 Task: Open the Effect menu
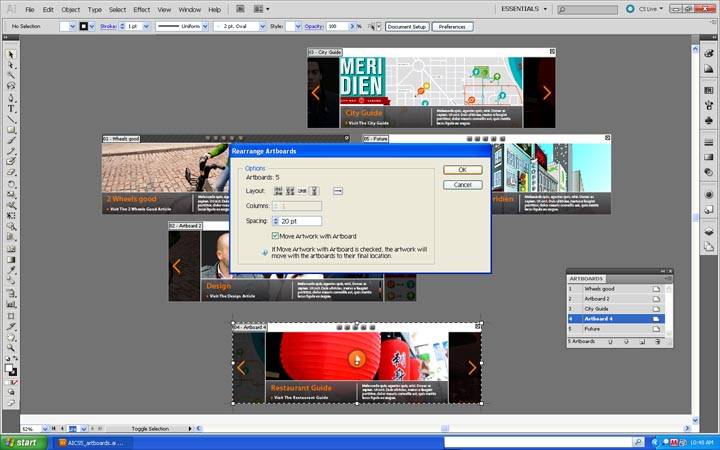[141, 9]
